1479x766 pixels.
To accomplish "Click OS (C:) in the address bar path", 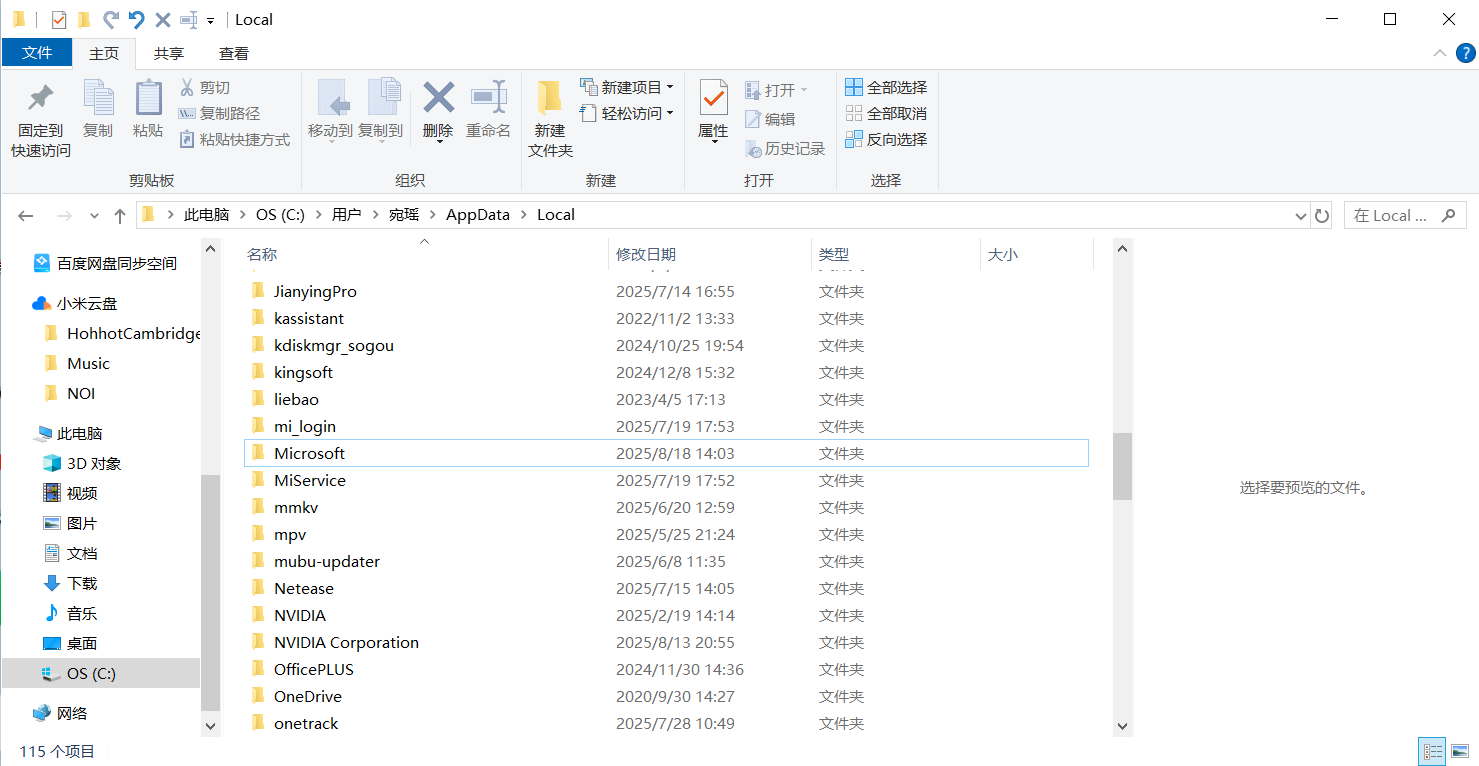I will (x=280, y=215).
